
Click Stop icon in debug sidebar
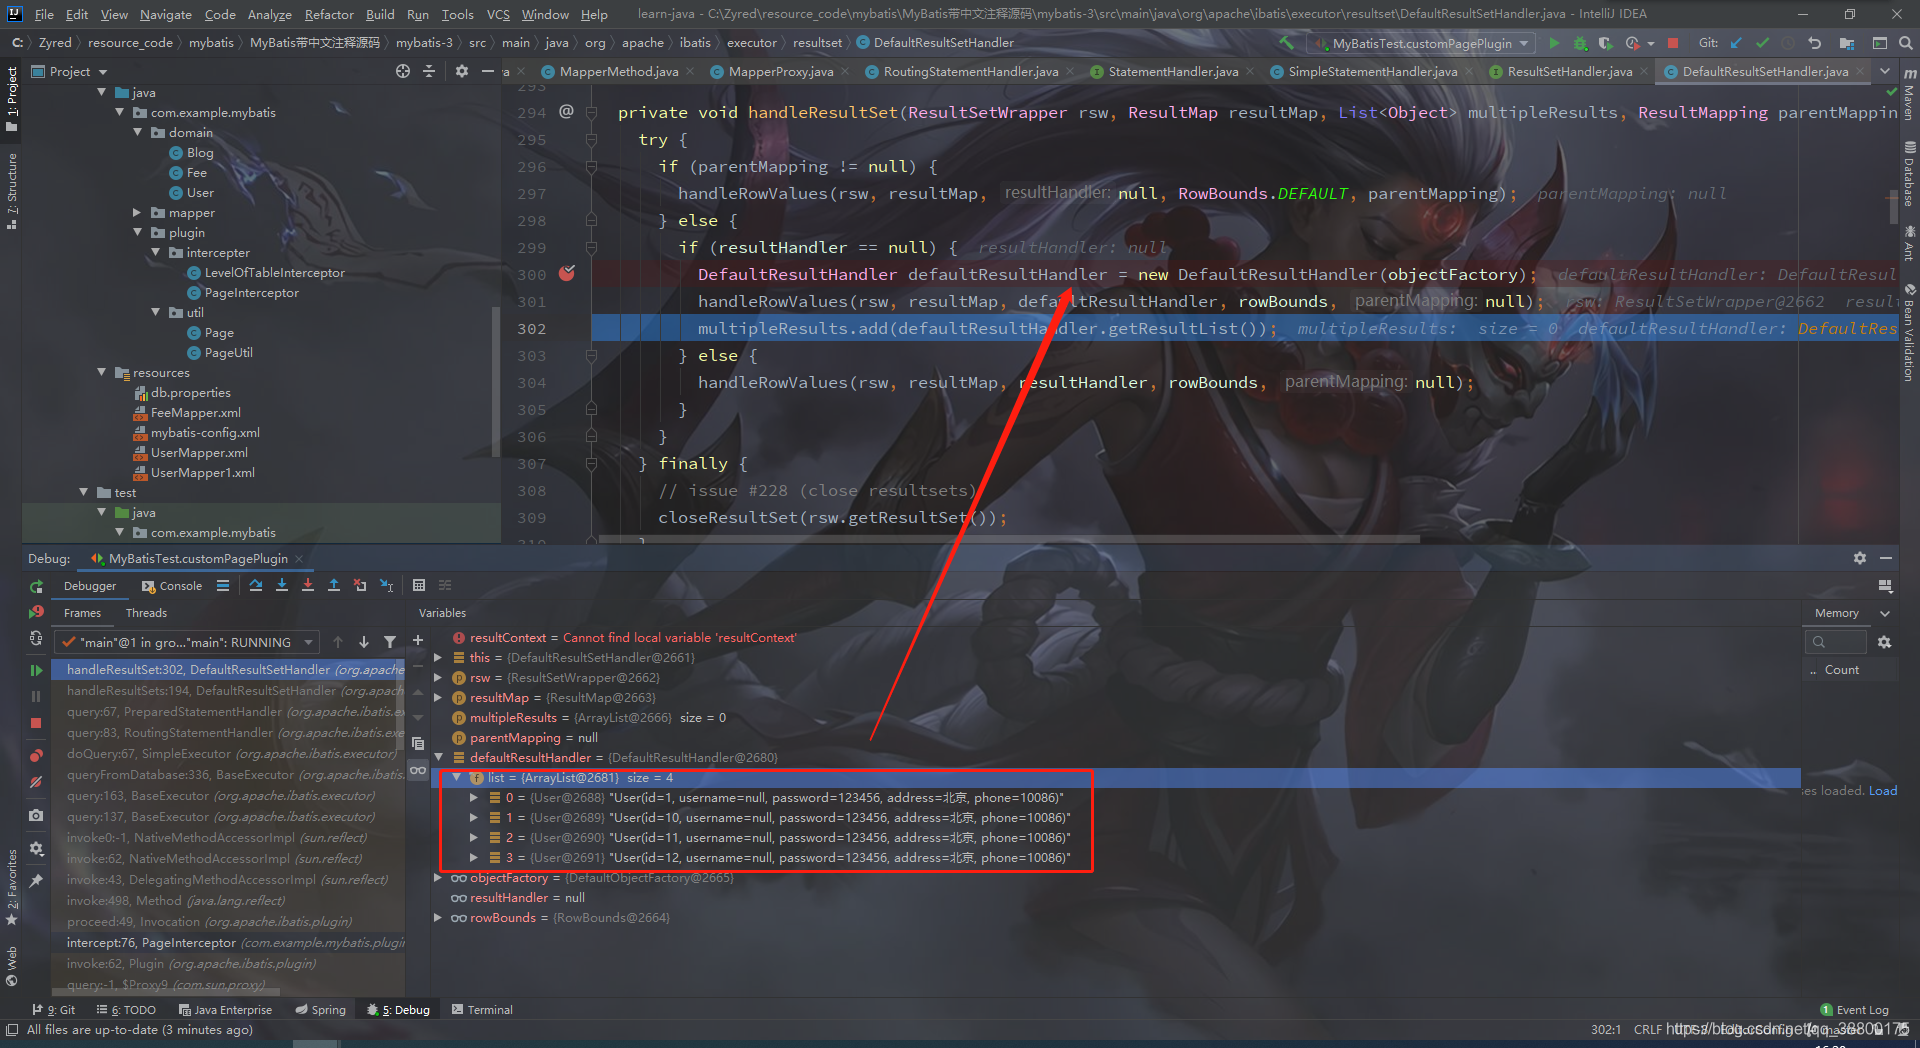[x=36, y=722]
